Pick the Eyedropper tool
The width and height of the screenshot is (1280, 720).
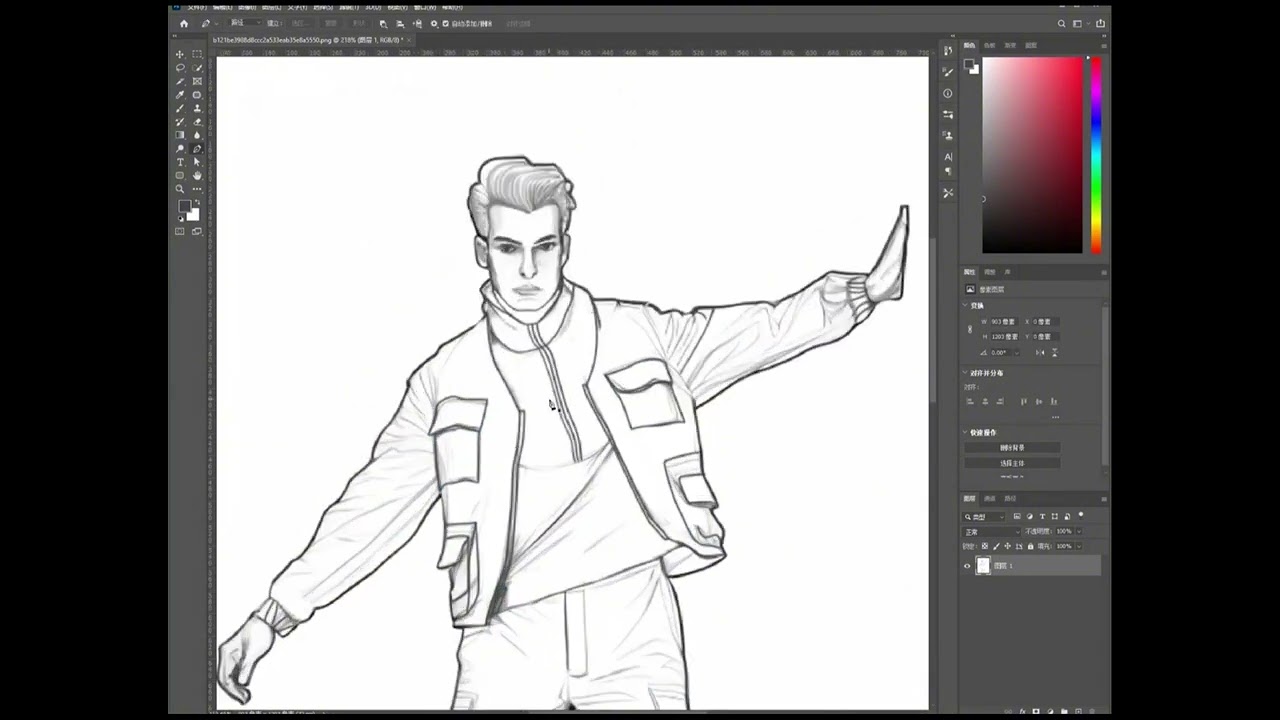tap(180, 95)
